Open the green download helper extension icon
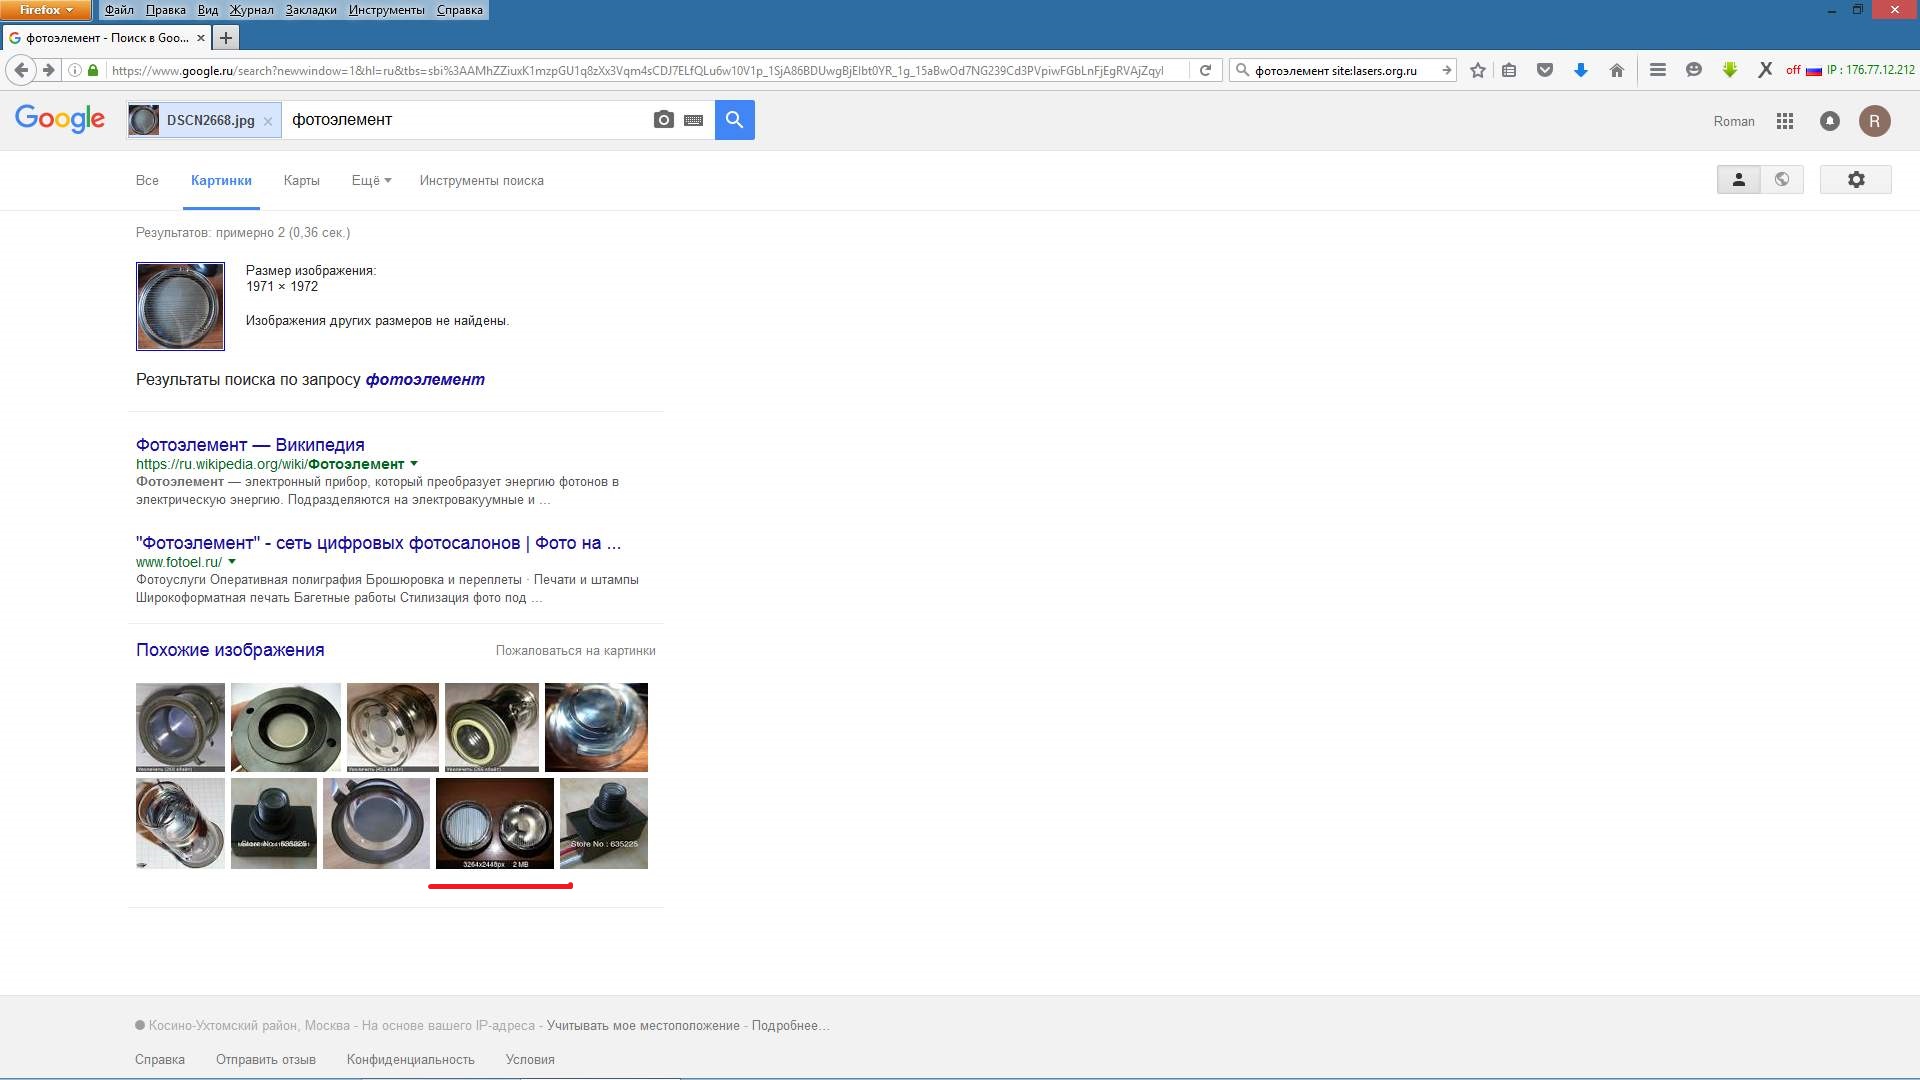The height and width of the screenshot is (1080, 1920). point(1729,70)
